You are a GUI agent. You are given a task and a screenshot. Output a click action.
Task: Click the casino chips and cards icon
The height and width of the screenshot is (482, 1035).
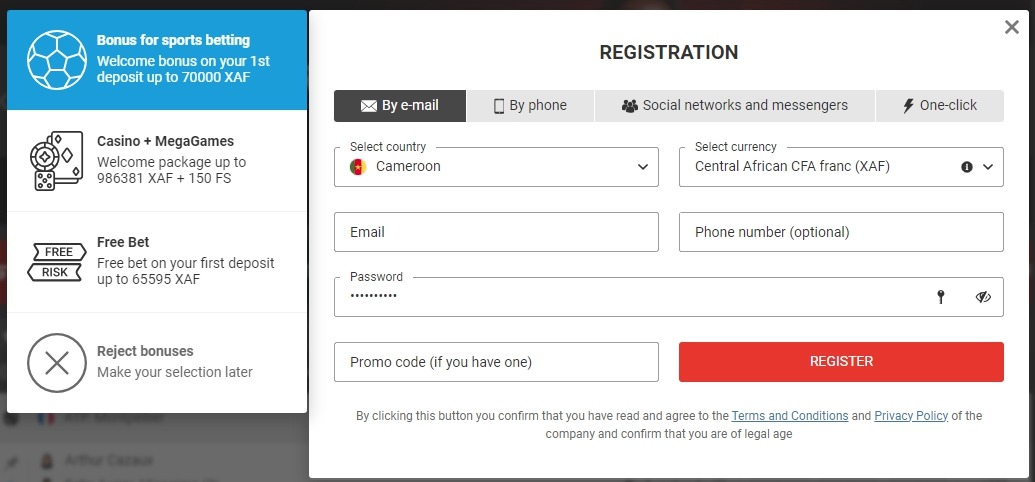[x=57, y=161]
